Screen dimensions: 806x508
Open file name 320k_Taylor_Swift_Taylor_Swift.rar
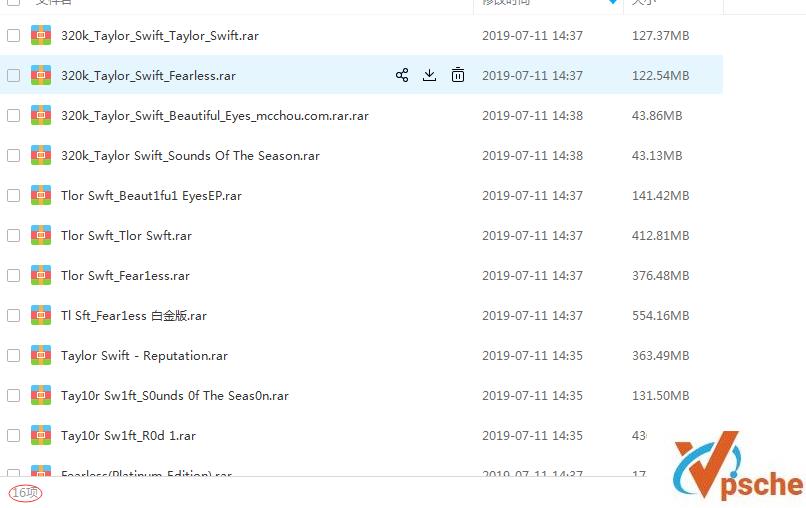click(x=159, y=35)
